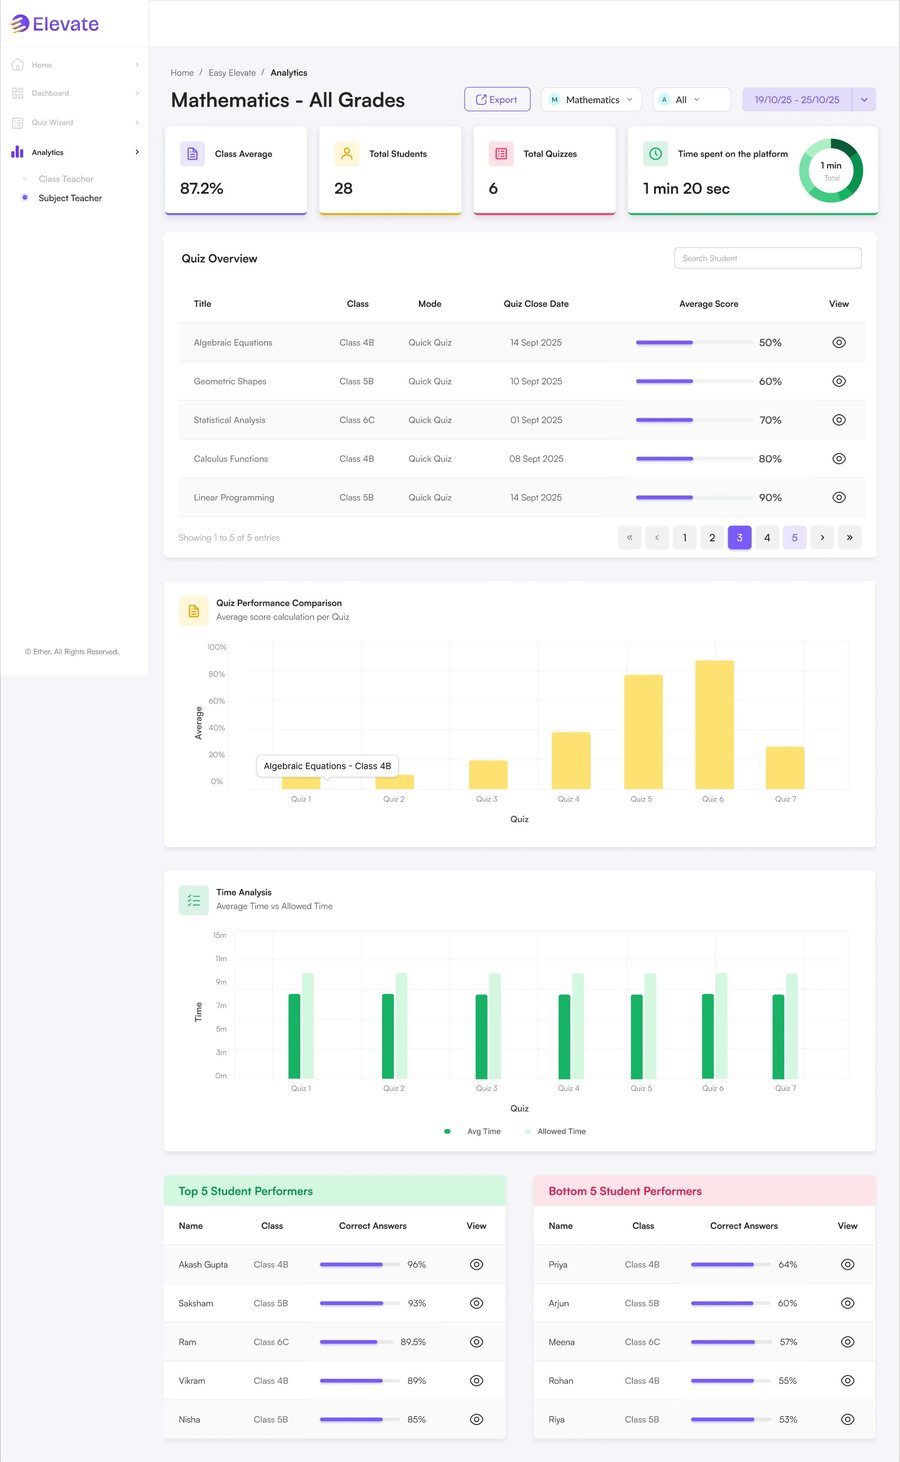Screen dimensions: 900x1462
Task: Click the Elevate logo
Action: 55,24
